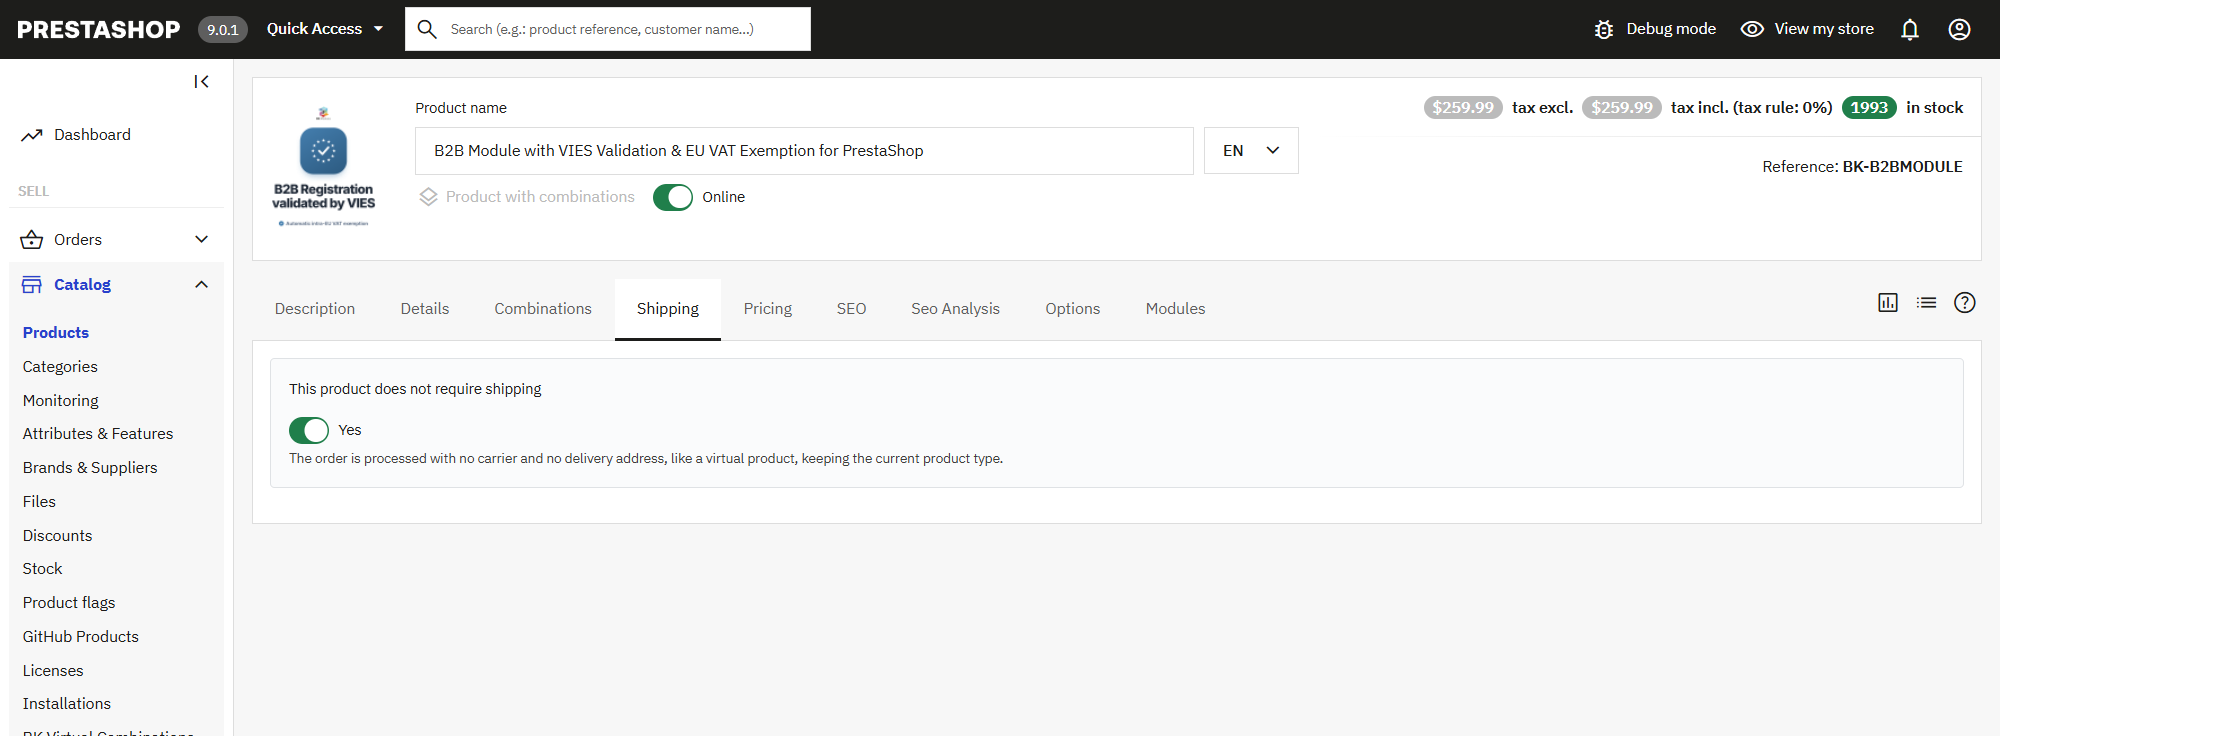This screenshot has height=736, width=2221.
Task: Click the product cover thumbnail
Action: point(323,167)
